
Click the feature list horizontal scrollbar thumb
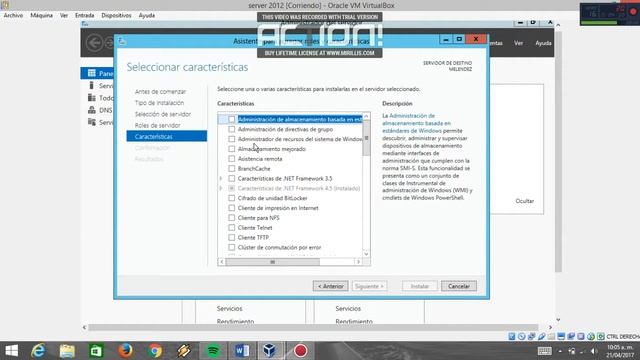click(273, 262)
